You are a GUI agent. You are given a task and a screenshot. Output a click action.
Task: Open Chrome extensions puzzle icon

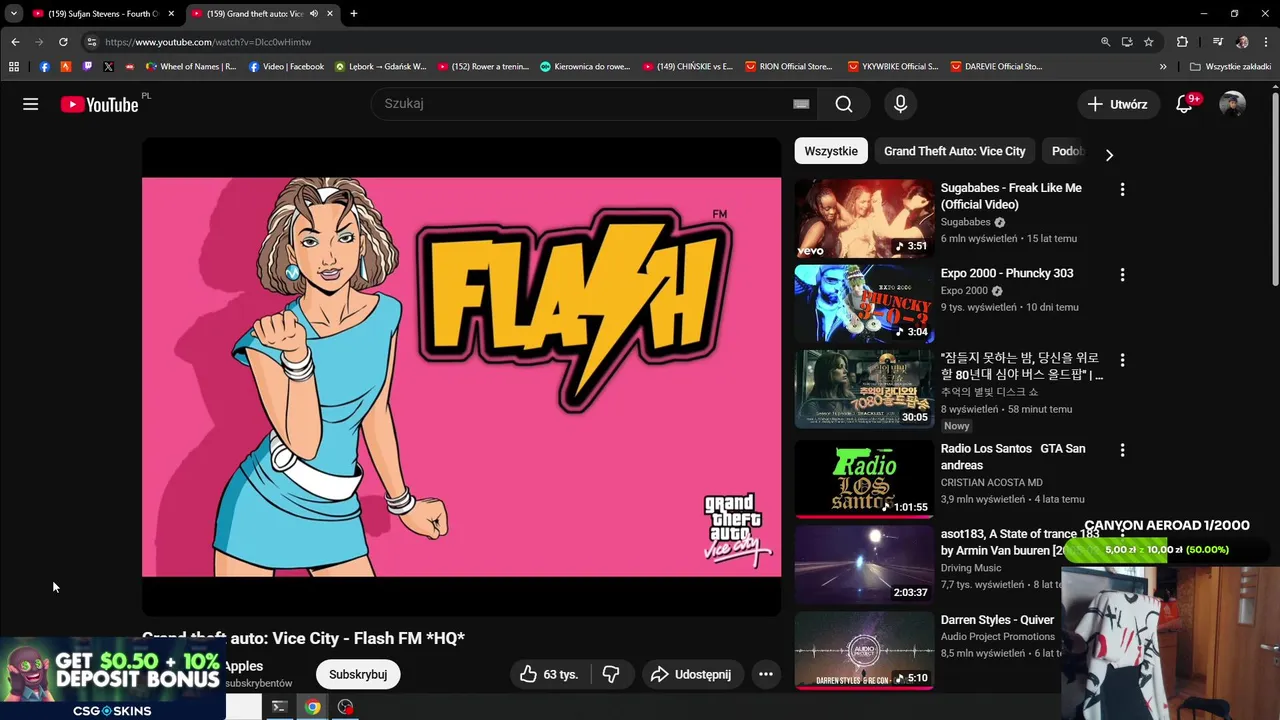[1182, 42]
